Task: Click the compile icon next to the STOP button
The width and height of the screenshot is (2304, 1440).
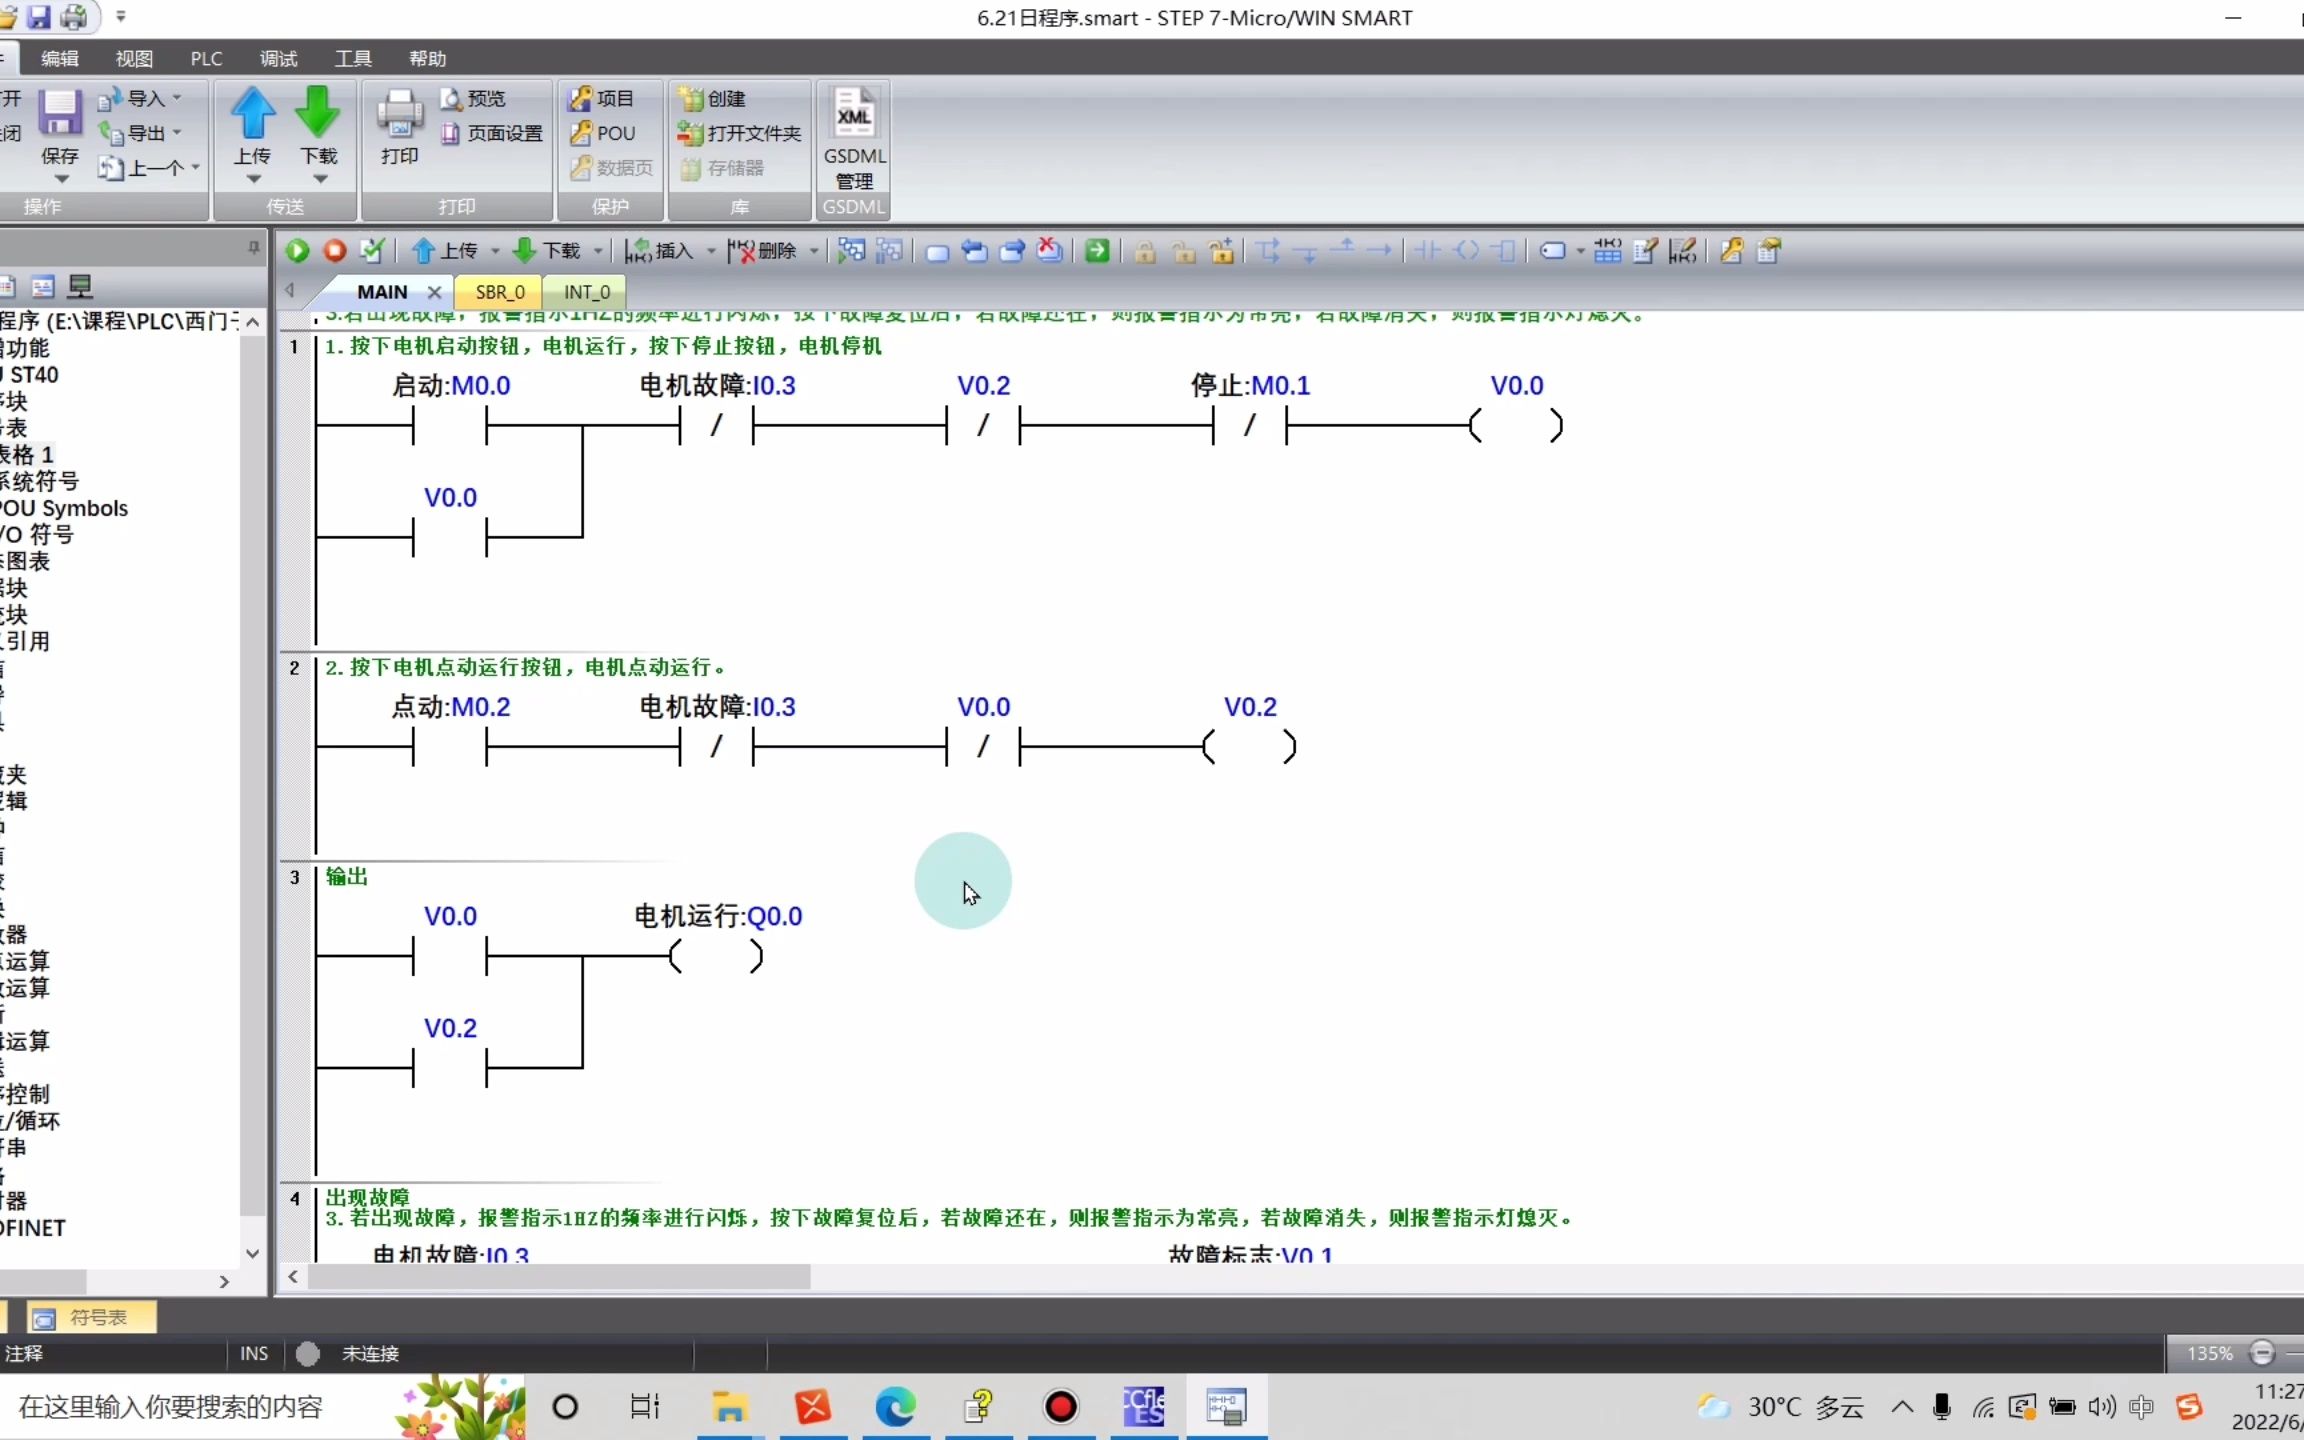Action: tap(372, 251)
